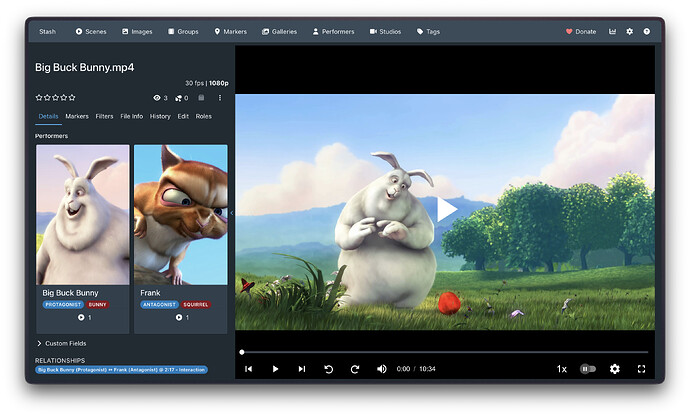Rate scene with the first star
This screenshot has width=690, height=416.
(39, 98)
